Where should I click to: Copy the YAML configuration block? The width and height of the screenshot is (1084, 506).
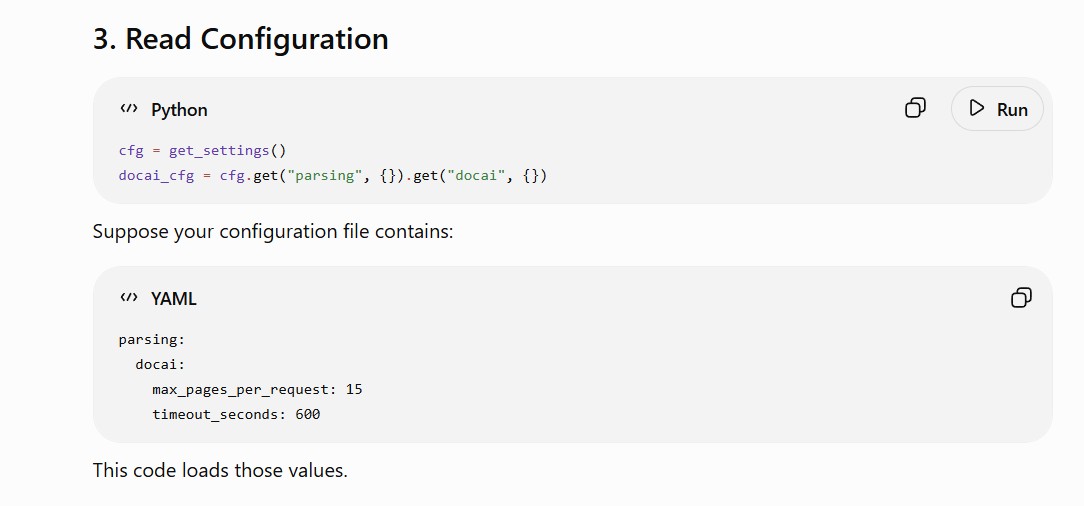pyautogui.click(x=1021, y=298)
